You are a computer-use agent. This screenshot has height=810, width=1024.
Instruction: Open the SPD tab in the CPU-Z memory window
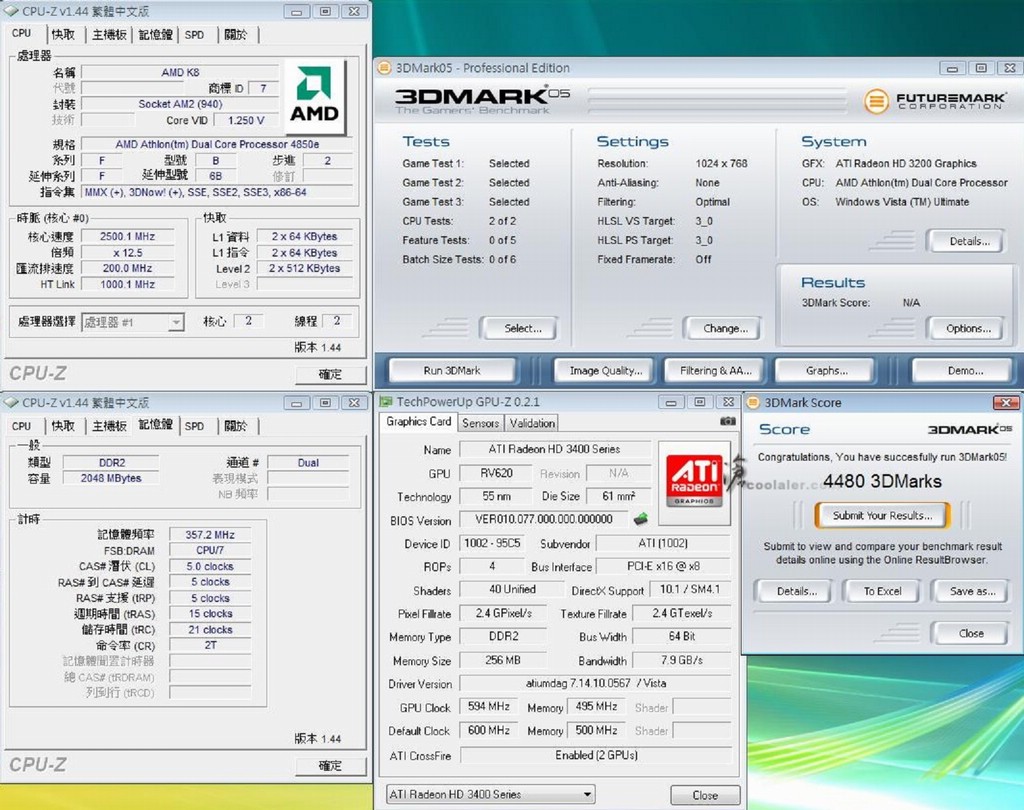click(195, 426)
